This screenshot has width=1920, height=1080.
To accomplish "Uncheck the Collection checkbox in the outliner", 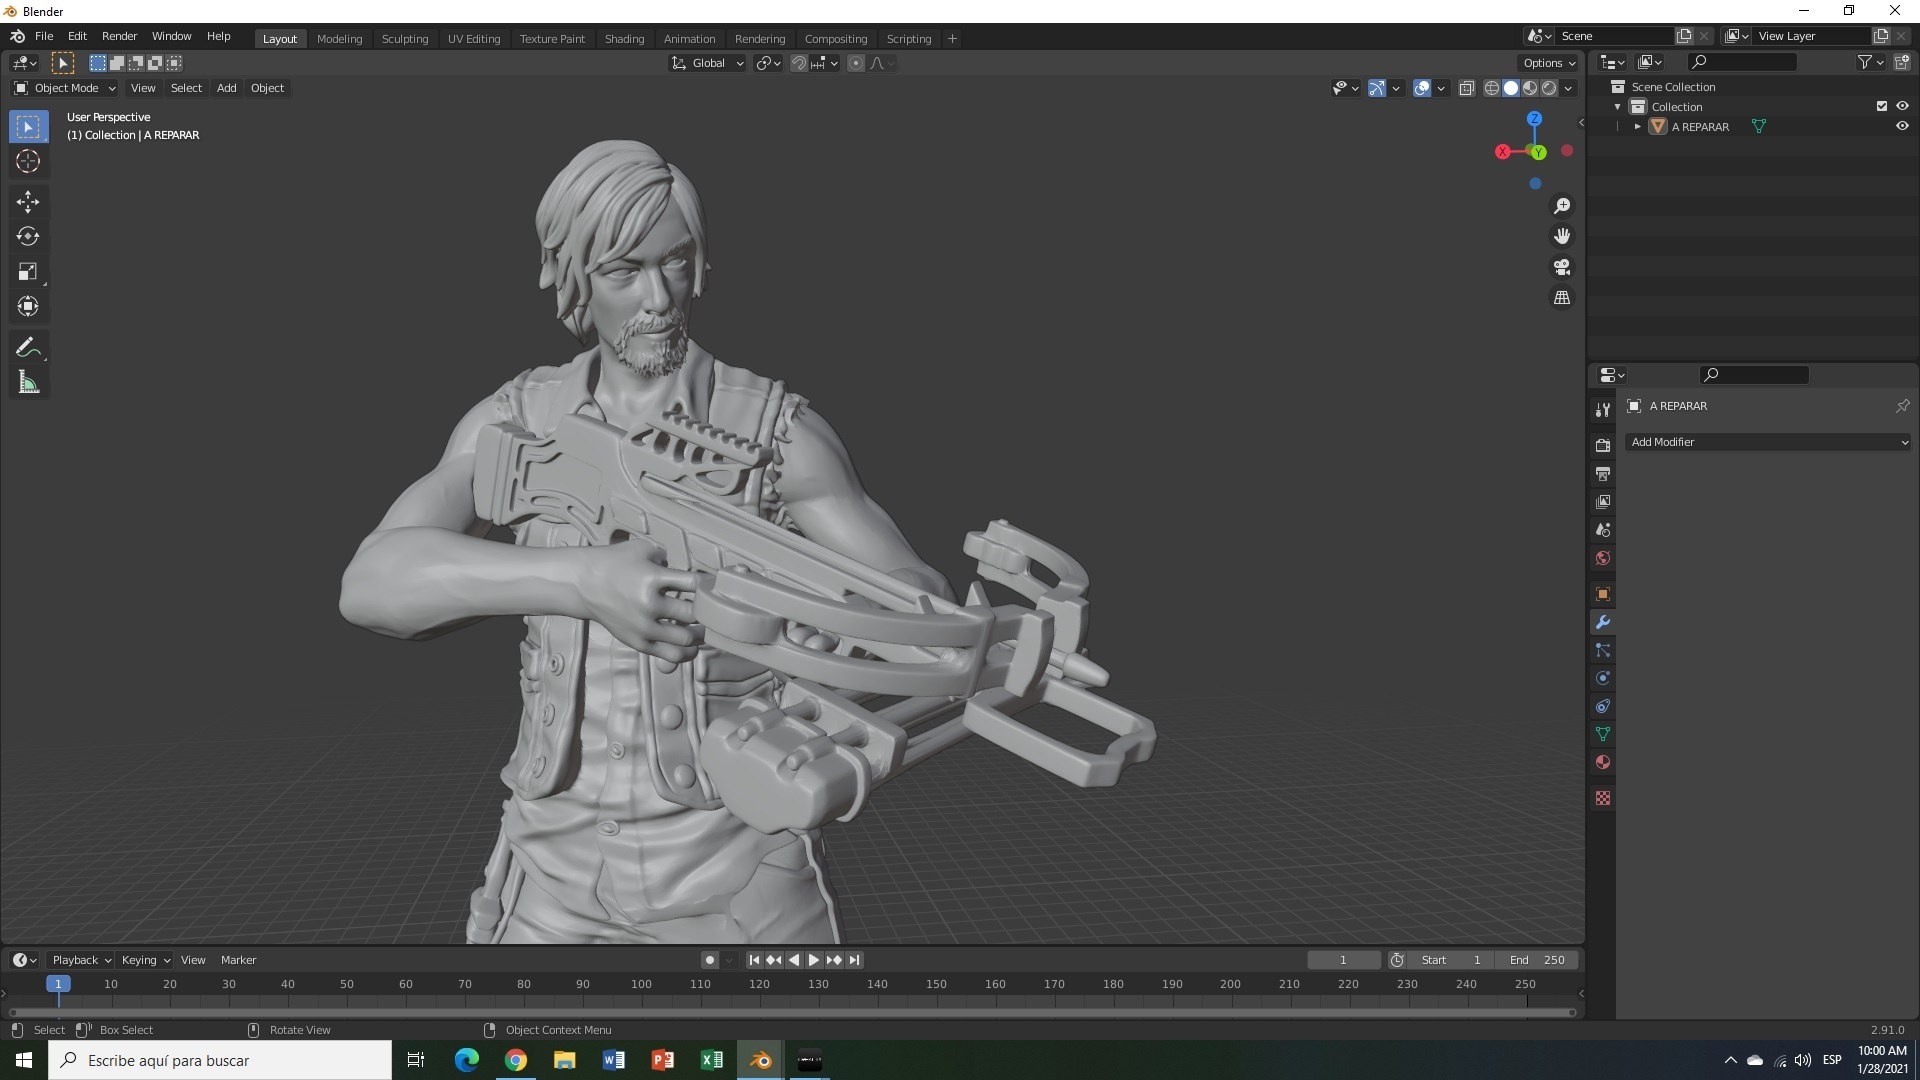I will (1881, 105).
